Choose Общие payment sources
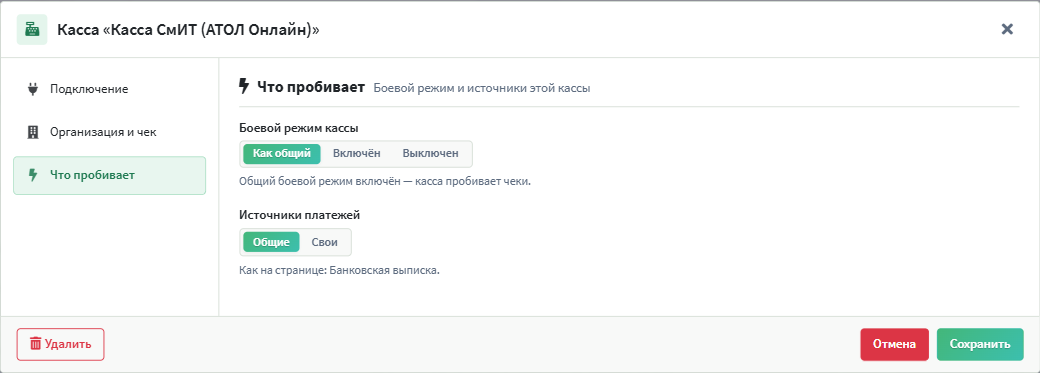 point(271,242)
